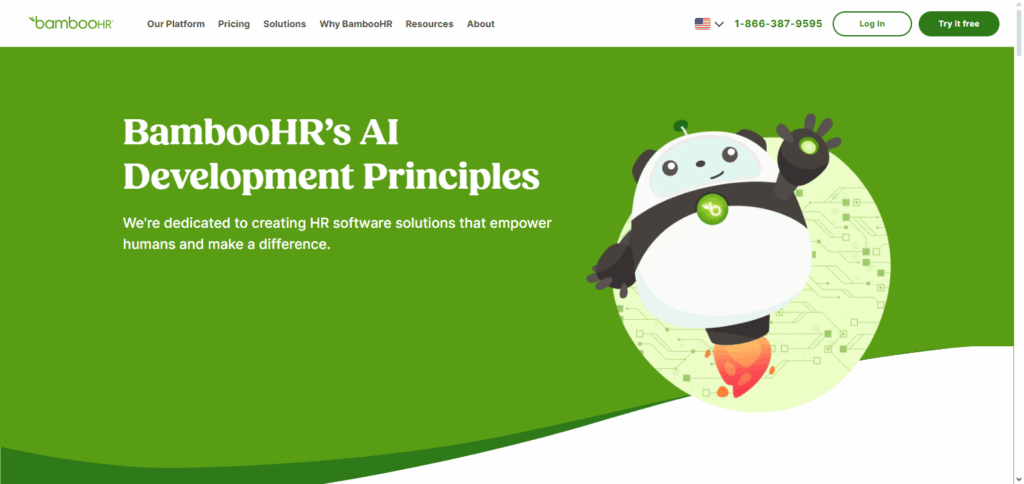Click the text starting "We're dedicated to creating"
Screen dimensions: 1024x484
(x=337, y=234)
